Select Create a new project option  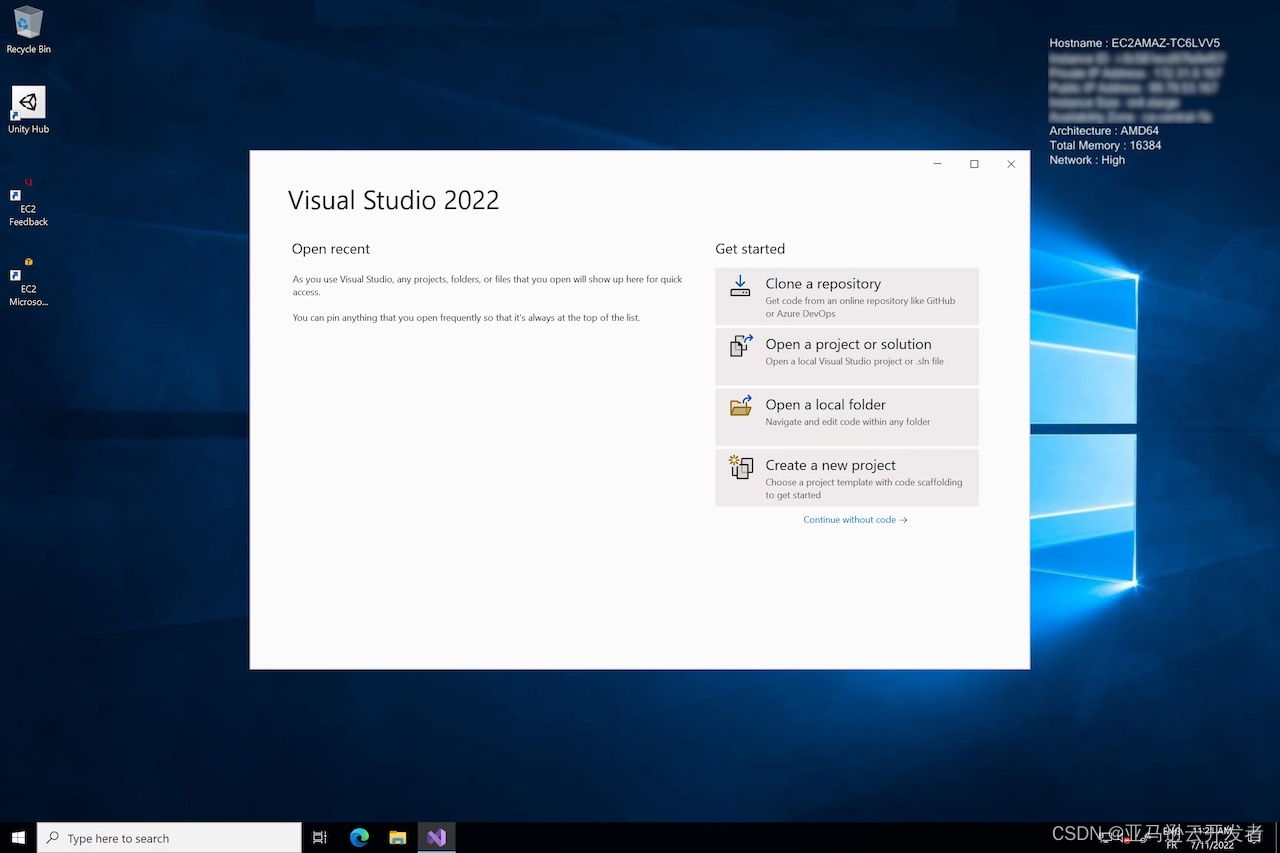coord(846,477)
